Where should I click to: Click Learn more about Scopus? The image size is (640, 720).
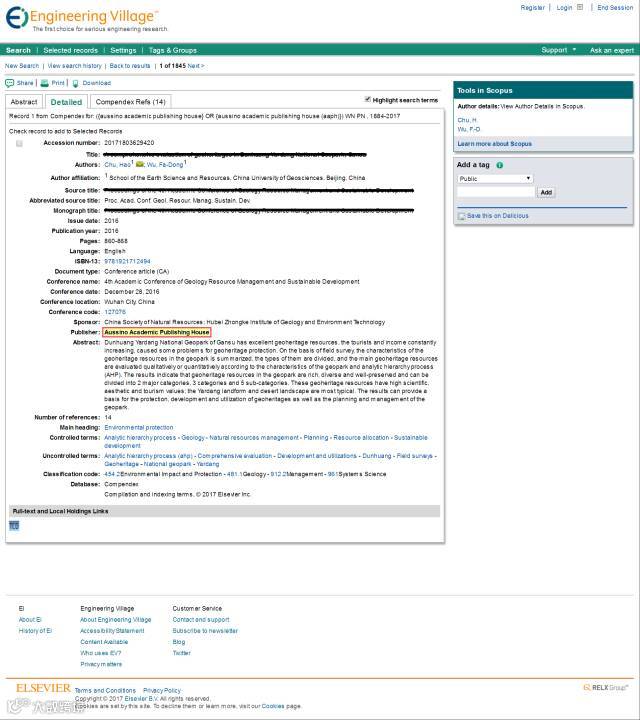(x=494, y=144)
